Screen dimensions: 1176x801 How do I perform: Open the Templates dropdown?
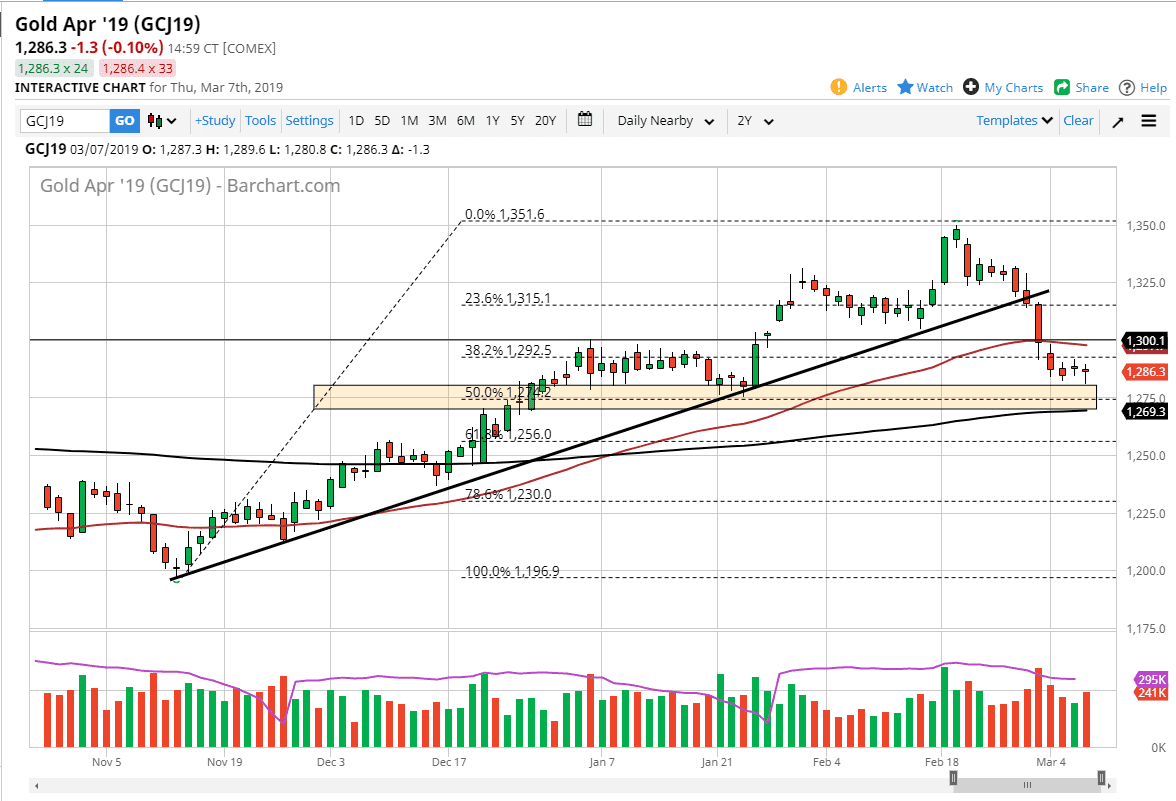(1015, 120)
